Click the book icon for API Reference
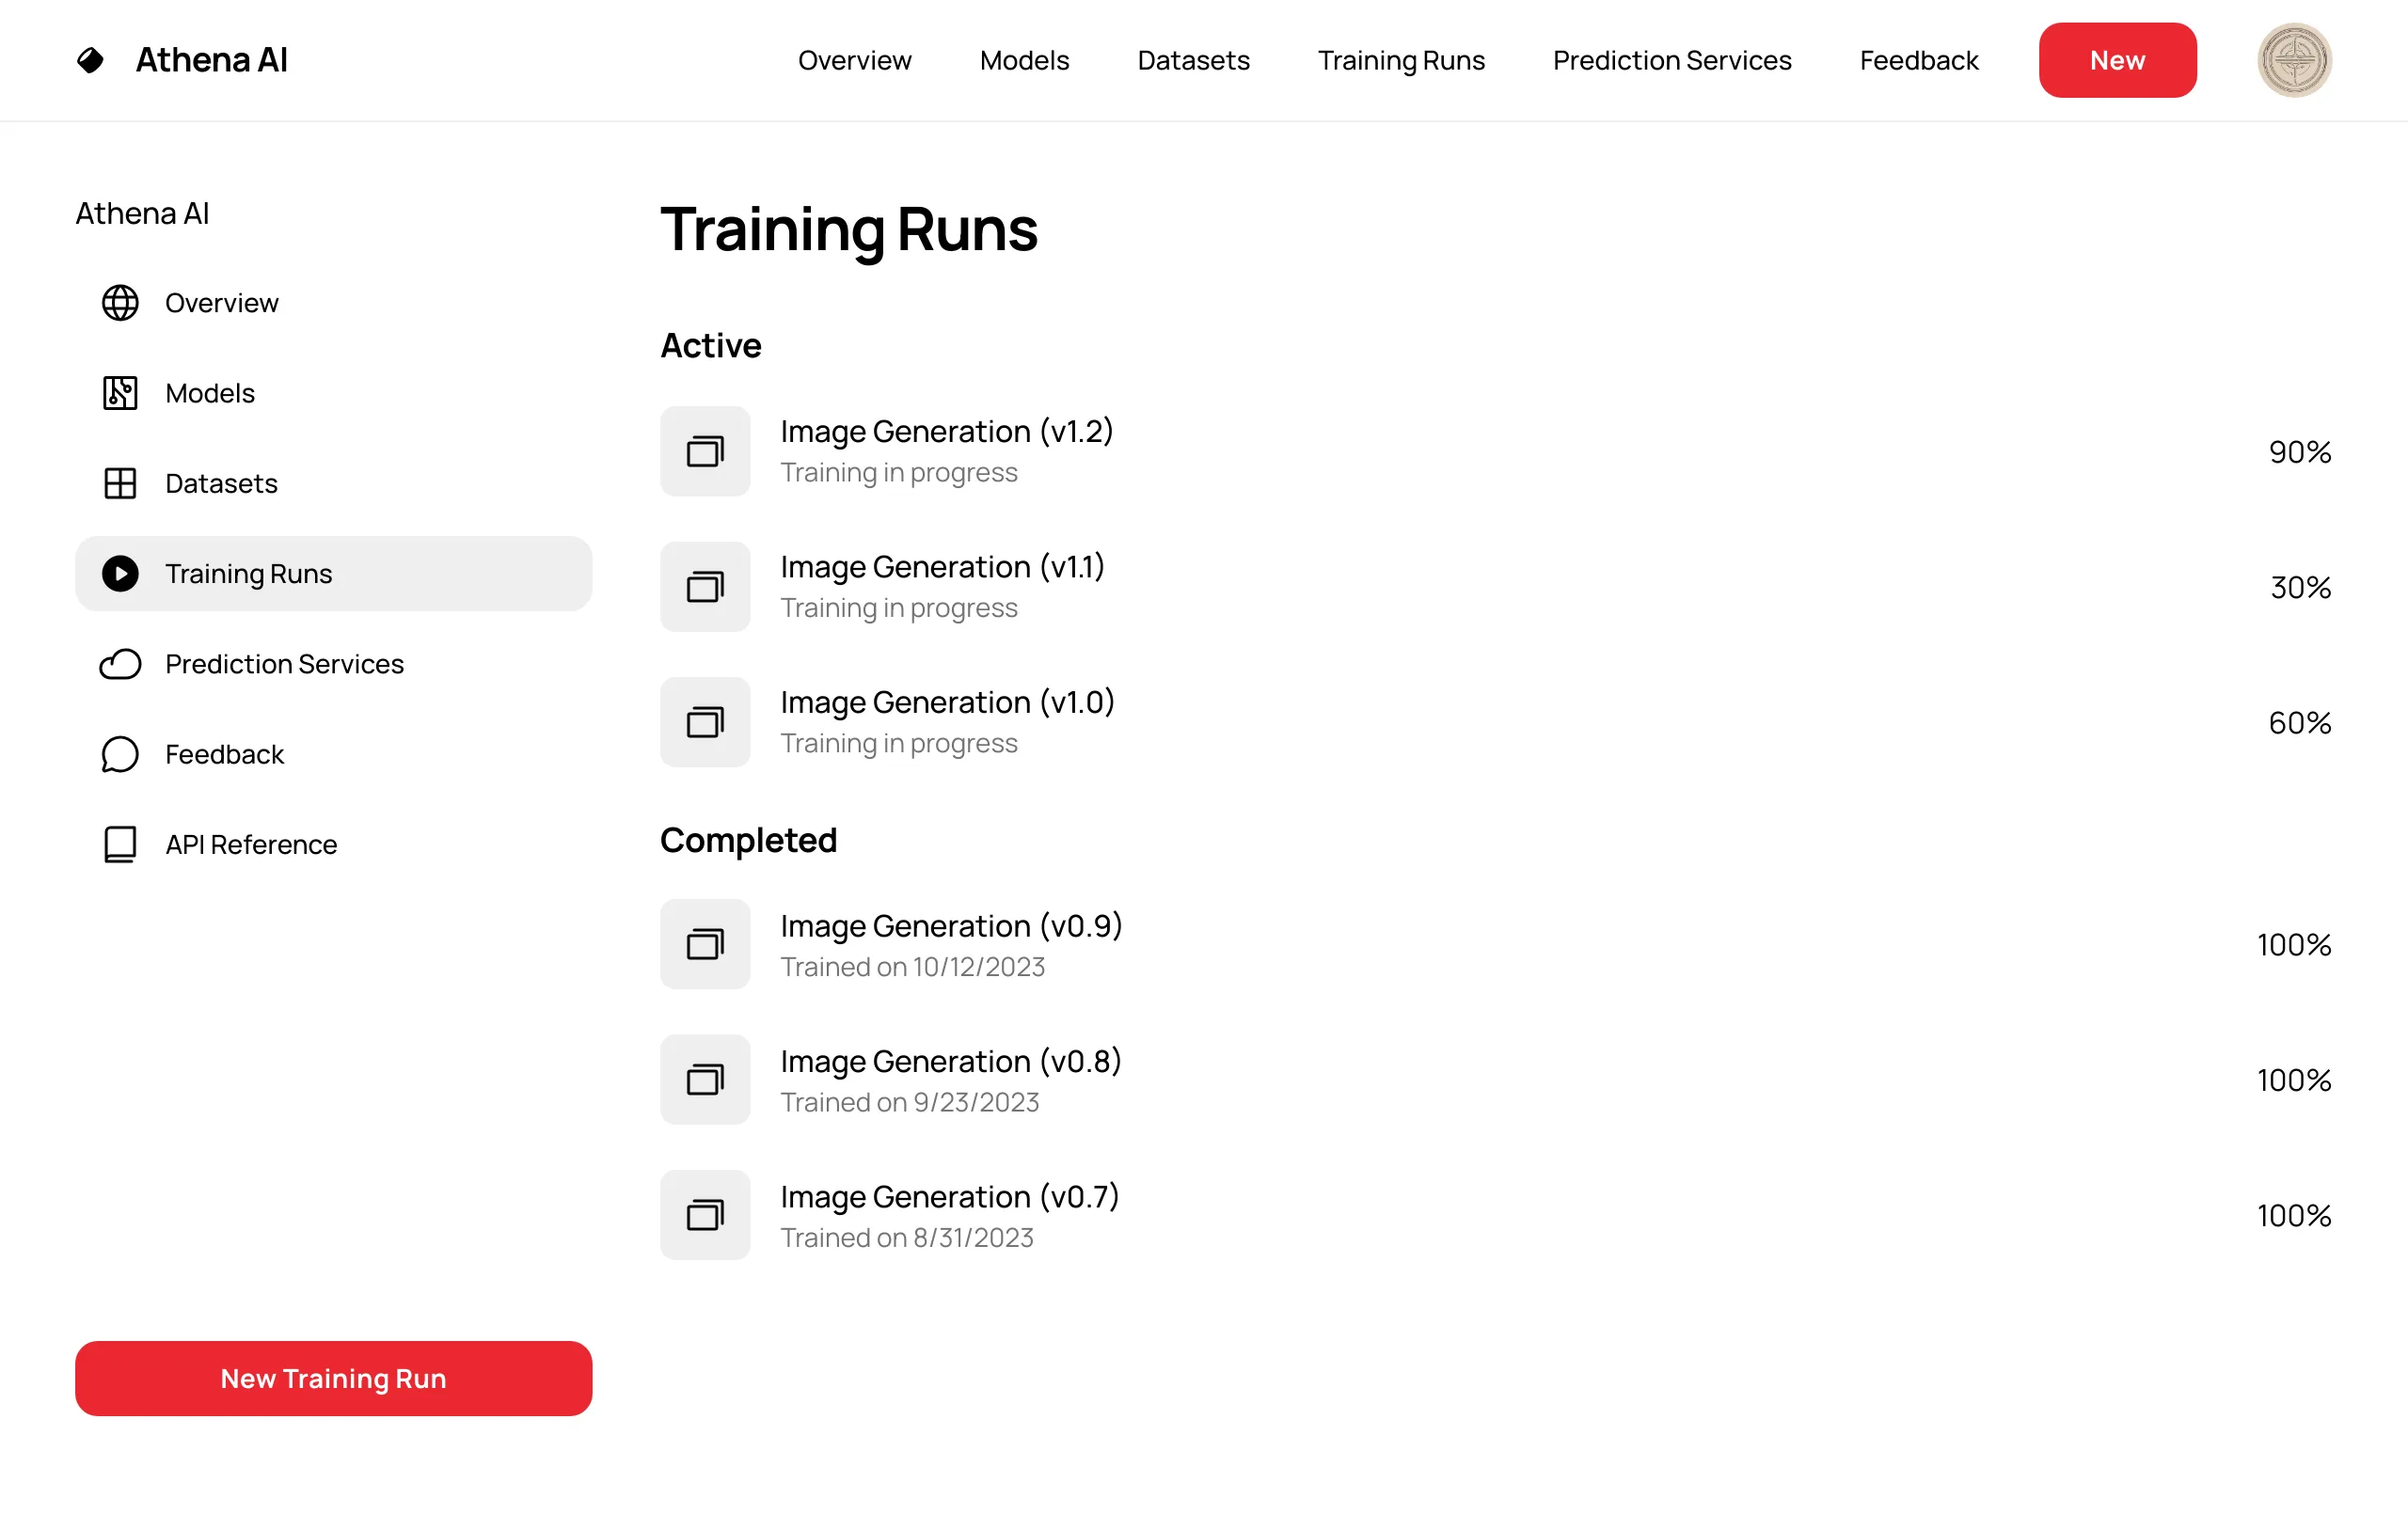This screenshot has height=1514, width=2408. pyautogui.click(x=120, y=844)
